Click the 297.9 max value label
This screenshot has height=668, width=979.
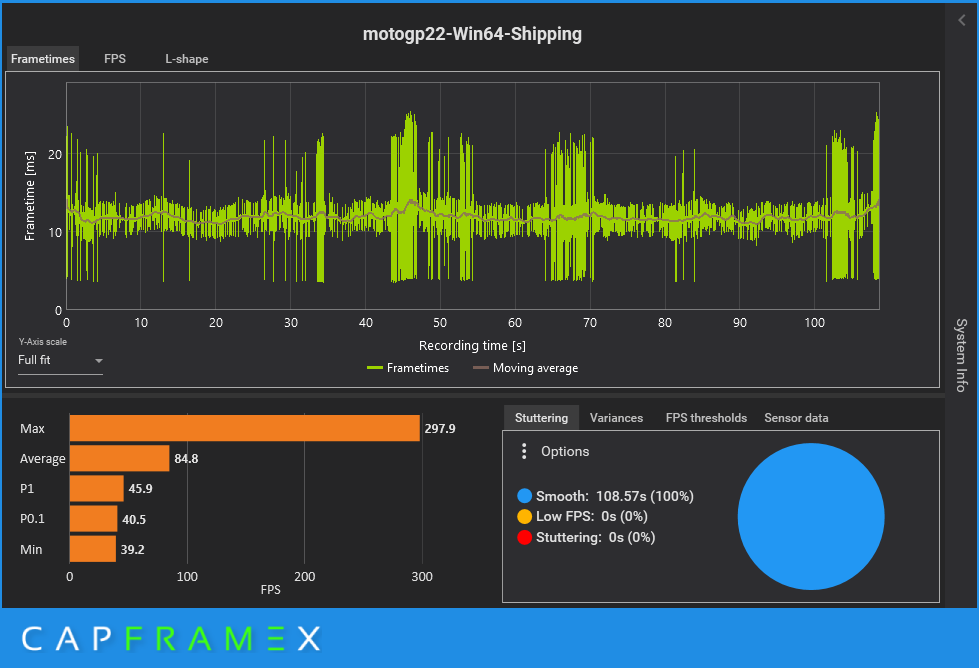(x=440, y=428)
